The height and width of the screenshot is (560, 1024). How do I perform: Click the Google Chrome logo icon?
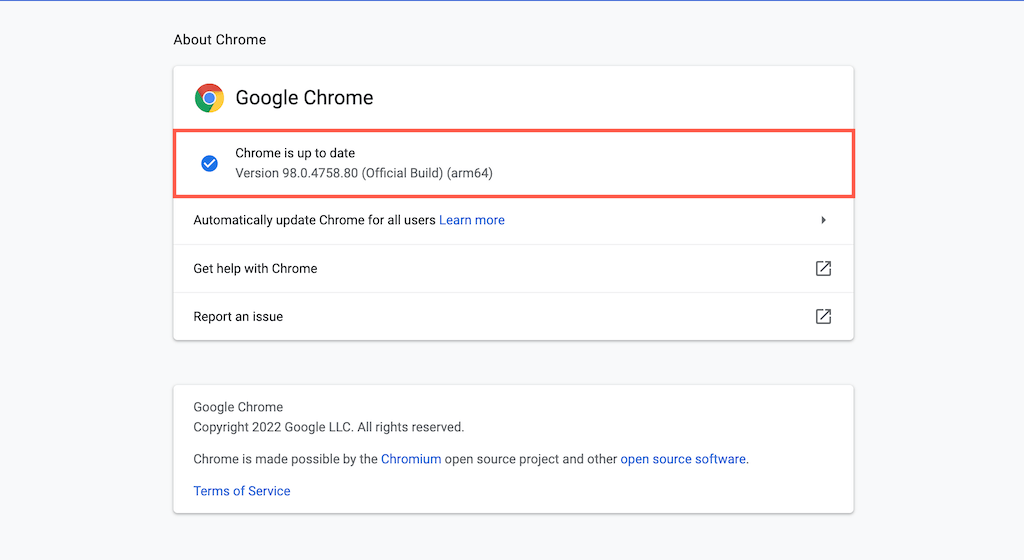coord(209,98)
